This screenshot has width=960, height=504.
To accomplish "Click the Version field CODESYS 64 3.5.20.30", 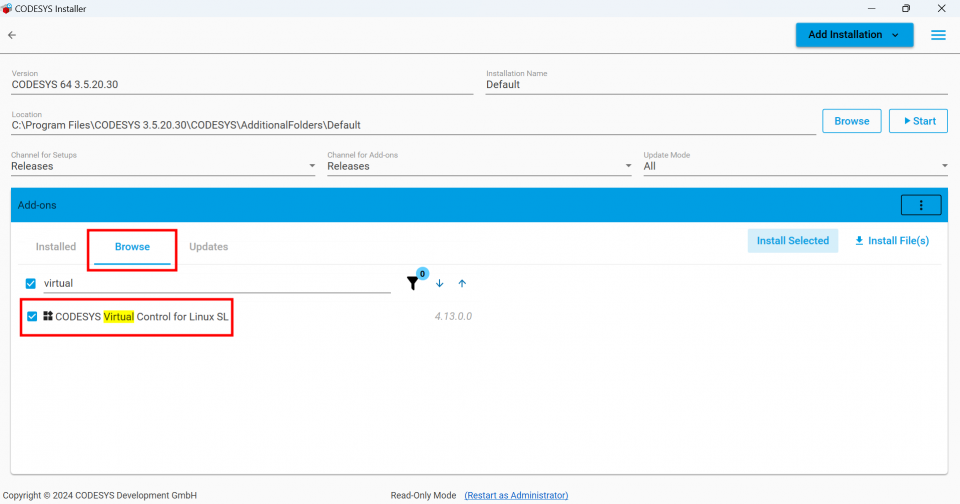I will coord(242,85).
